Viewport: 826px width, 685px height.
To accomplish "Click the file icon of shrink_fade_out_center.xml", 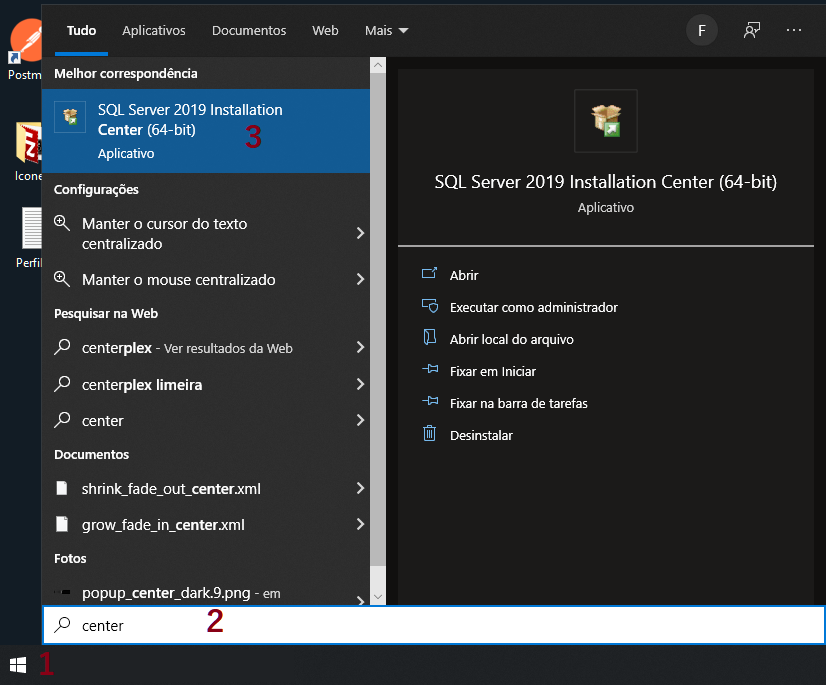I will (x=62, y=488).
